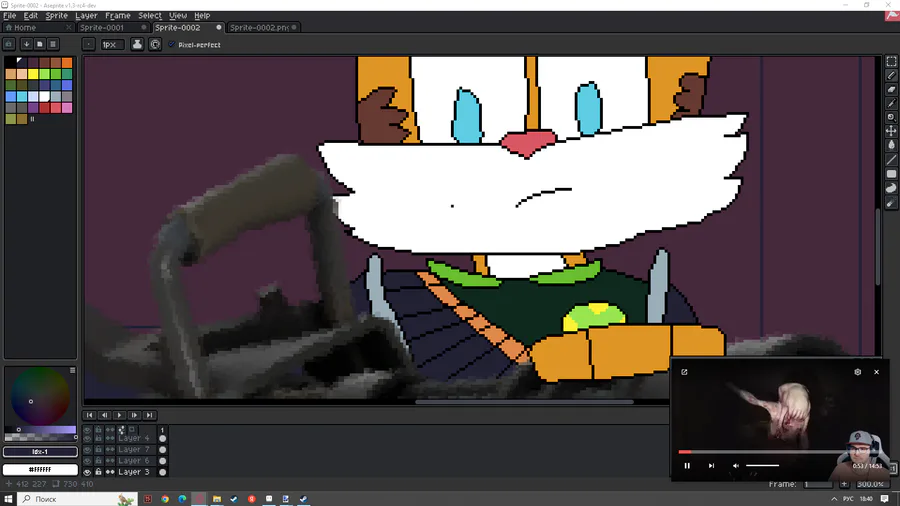Toggle Layer 4 visibility
Viewport: 900px width, 506px height.
[x=87, y=438]
